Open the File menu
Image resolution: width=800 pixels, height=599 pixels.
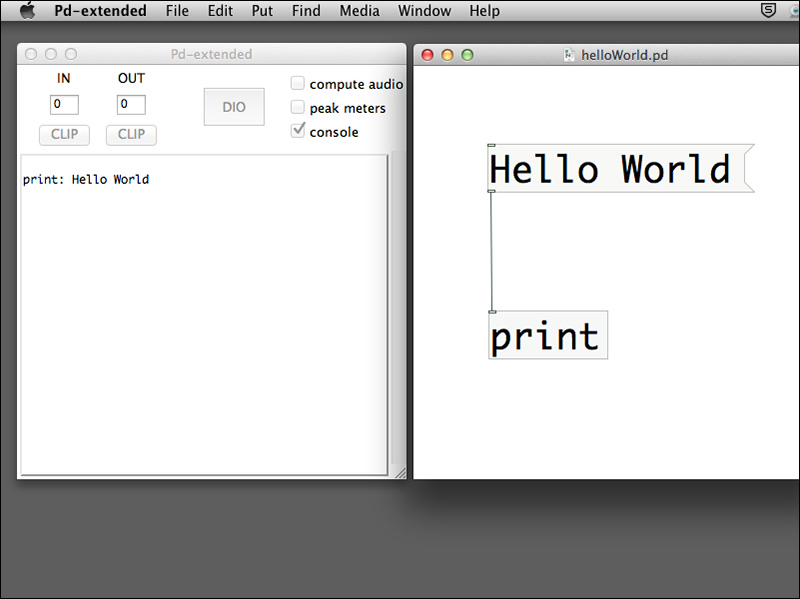click(177, 11)
